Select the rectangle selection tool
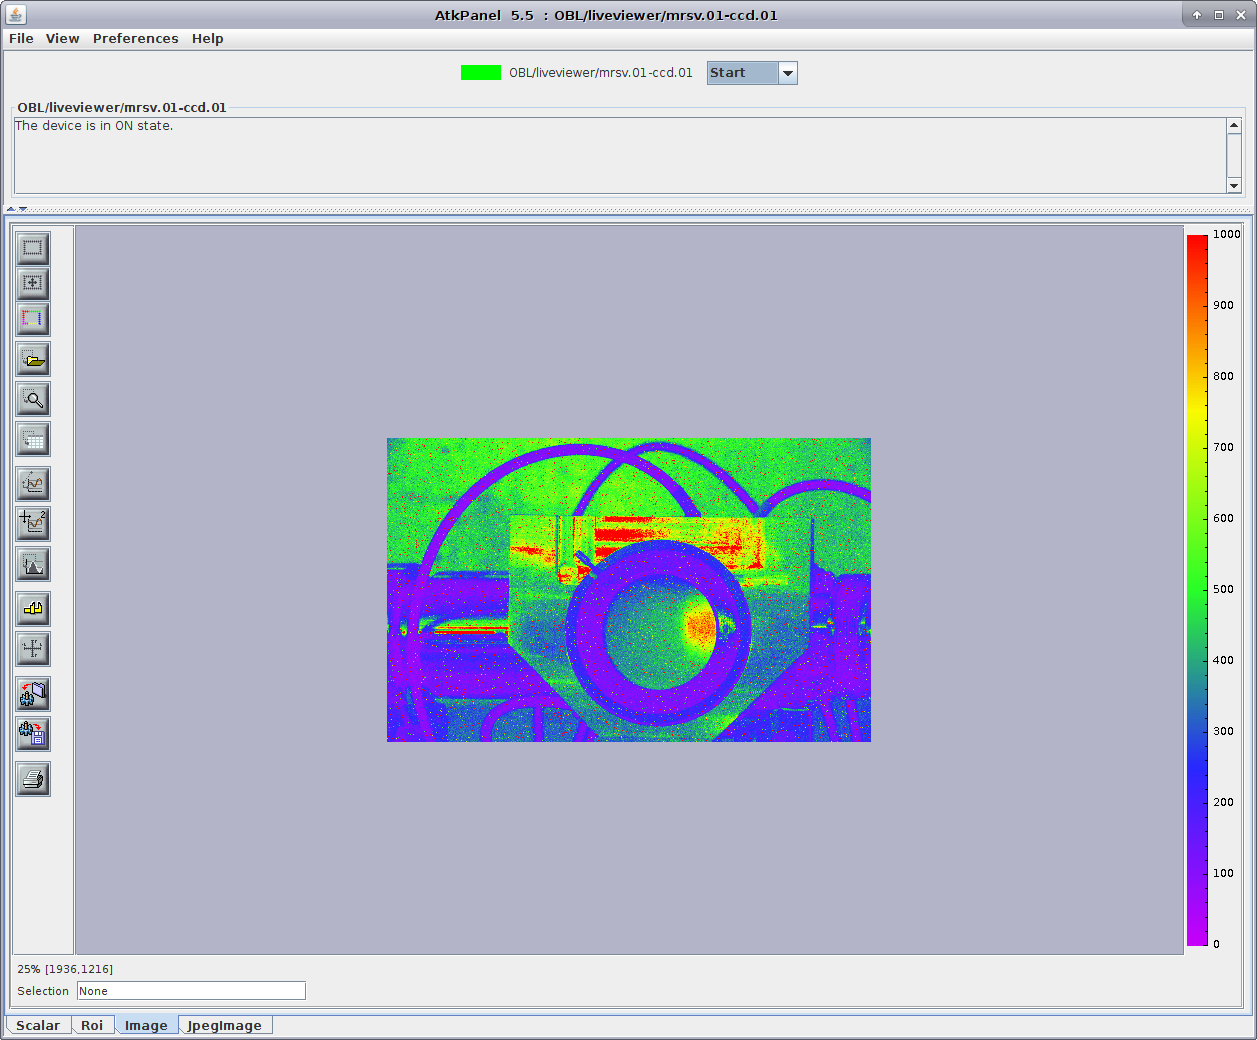 [33, 248]
